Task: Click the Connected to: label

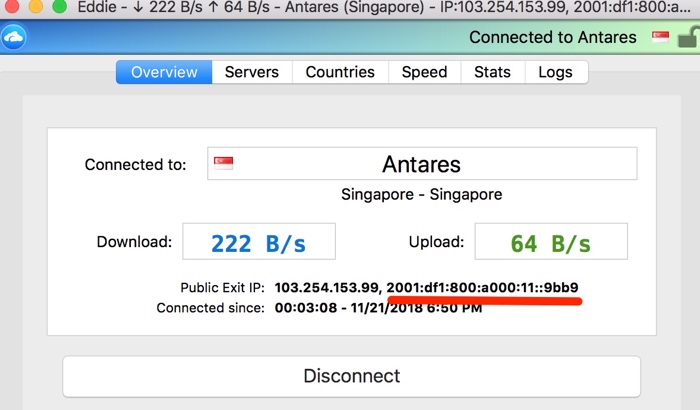Action: [x=135, y=164]
